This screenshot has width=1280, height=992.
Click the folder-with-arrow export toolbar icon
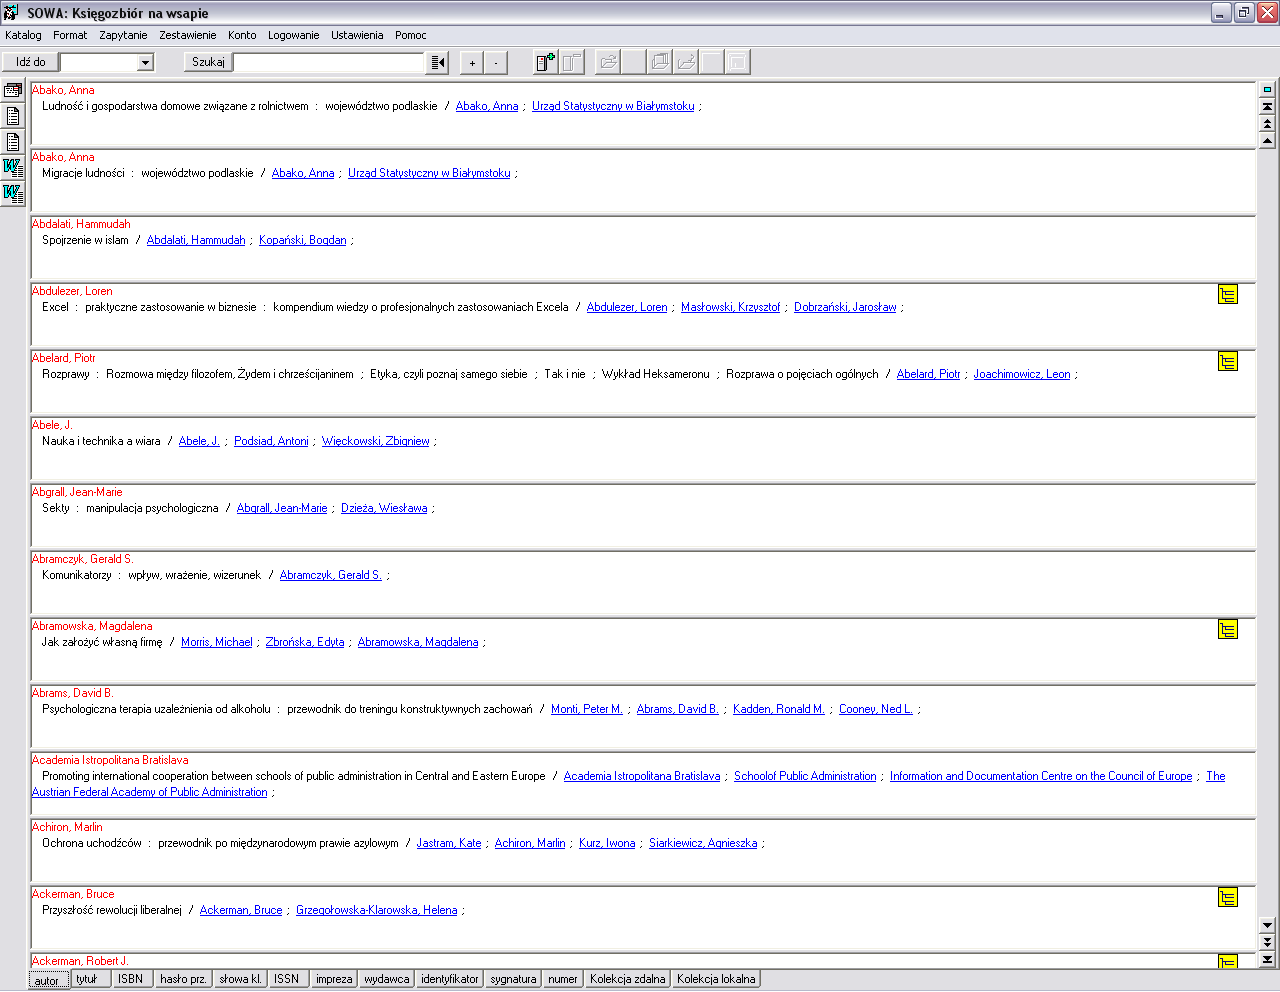click(686, 62)
